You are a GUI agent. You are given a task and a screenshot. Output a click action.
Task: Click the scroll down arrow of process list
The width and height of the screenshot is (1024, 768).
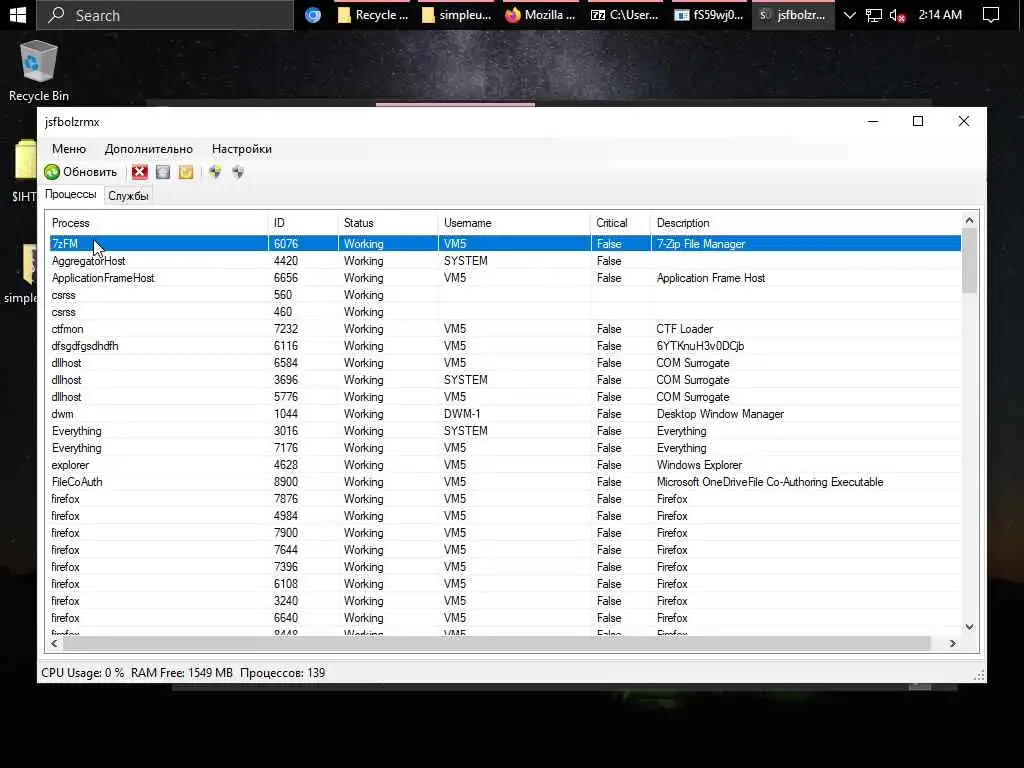(969, 626)
